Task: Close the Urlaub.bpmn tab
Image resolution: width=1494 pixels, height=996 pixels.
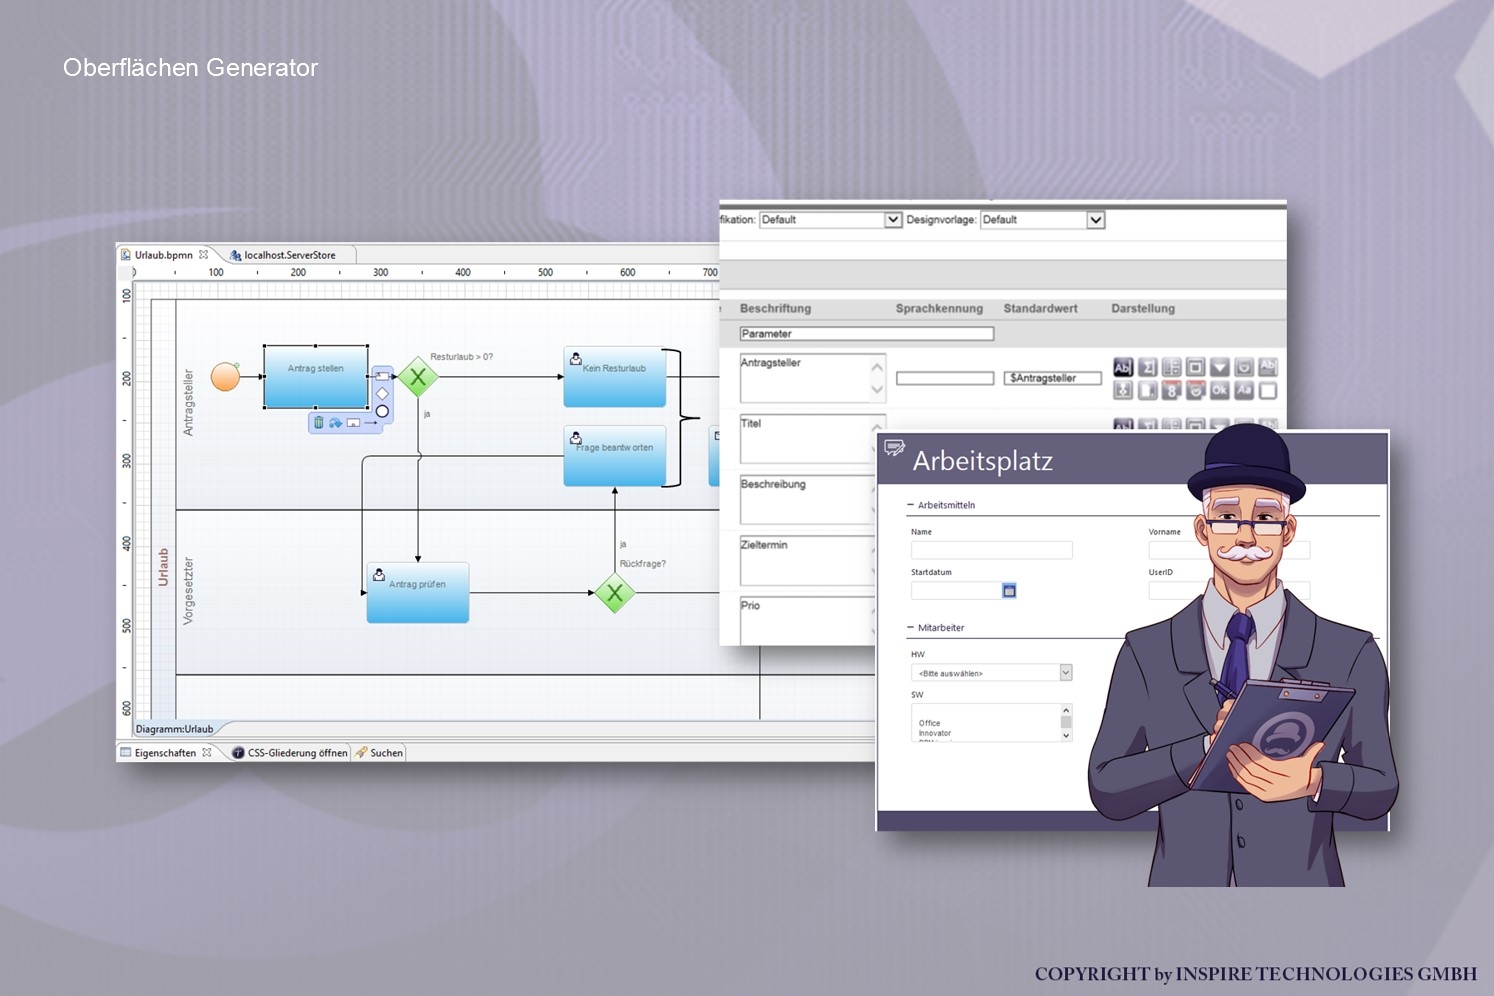Action: (x=203, y=254)
